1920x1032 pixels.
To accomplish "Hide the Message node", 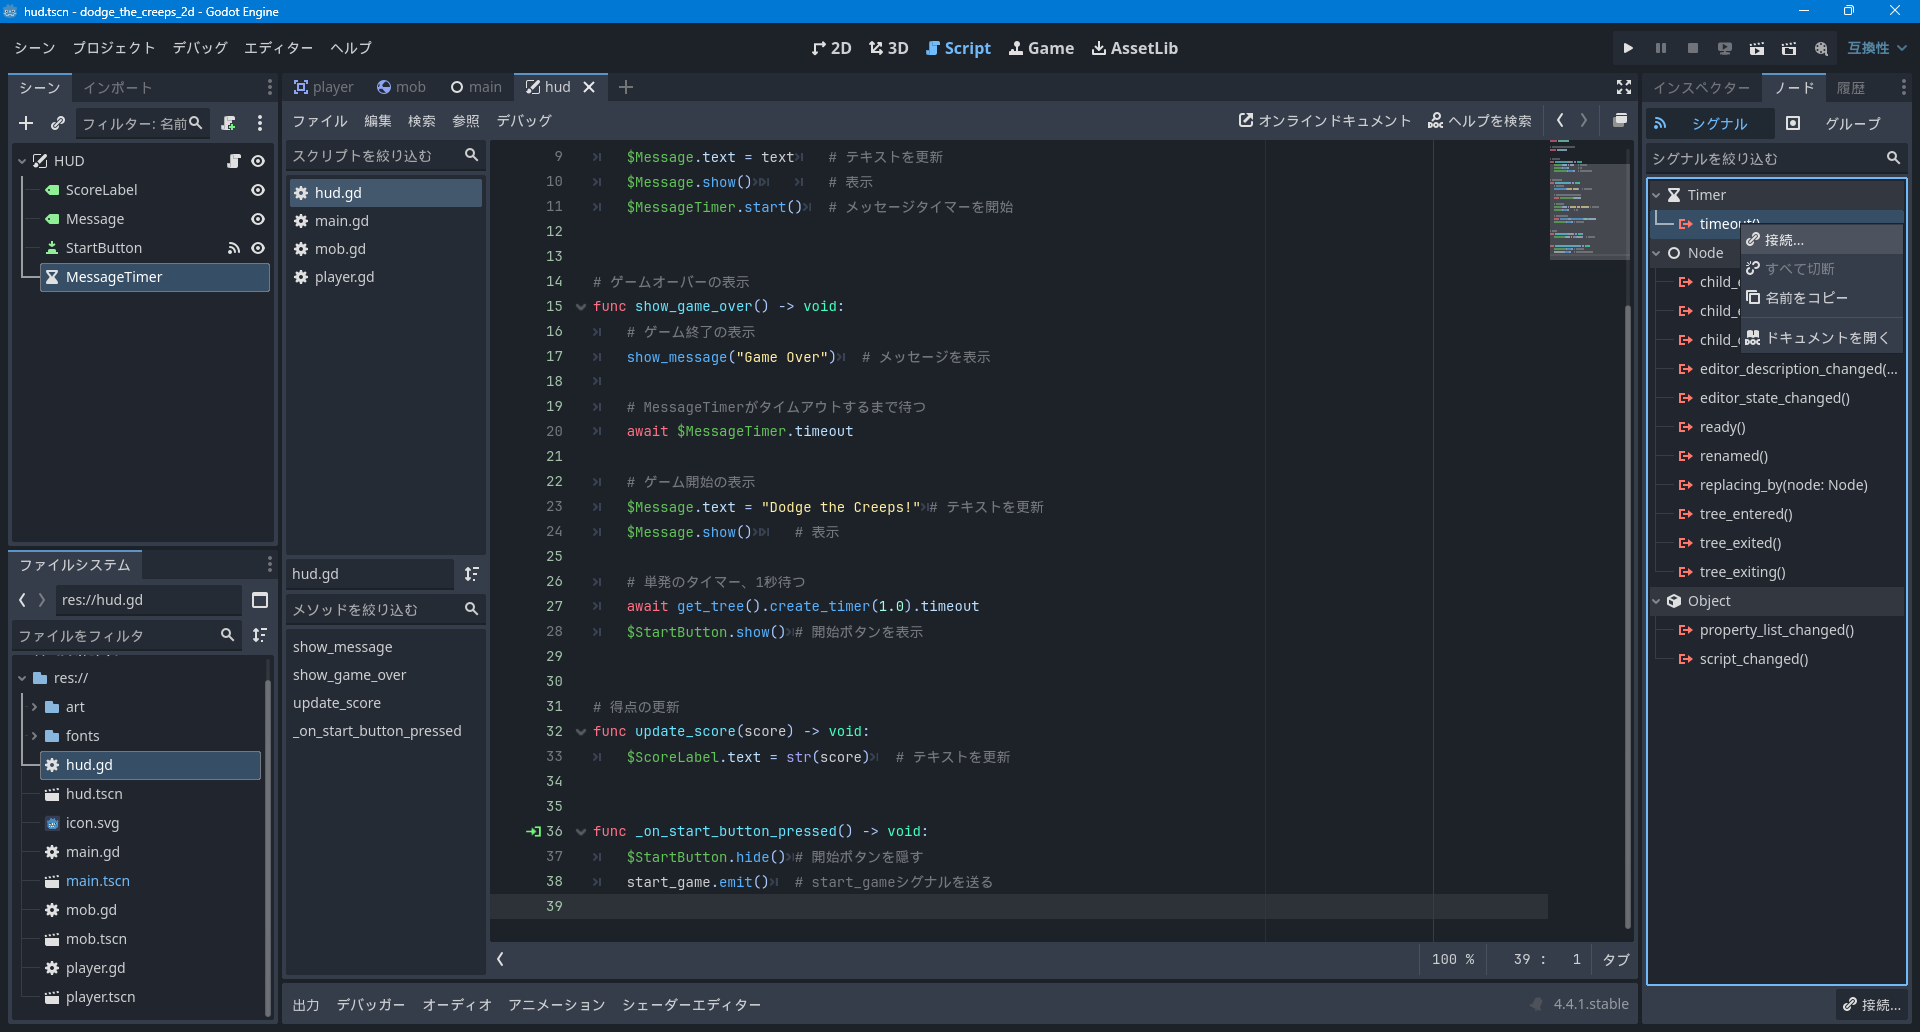I will [x=258, y=219].
